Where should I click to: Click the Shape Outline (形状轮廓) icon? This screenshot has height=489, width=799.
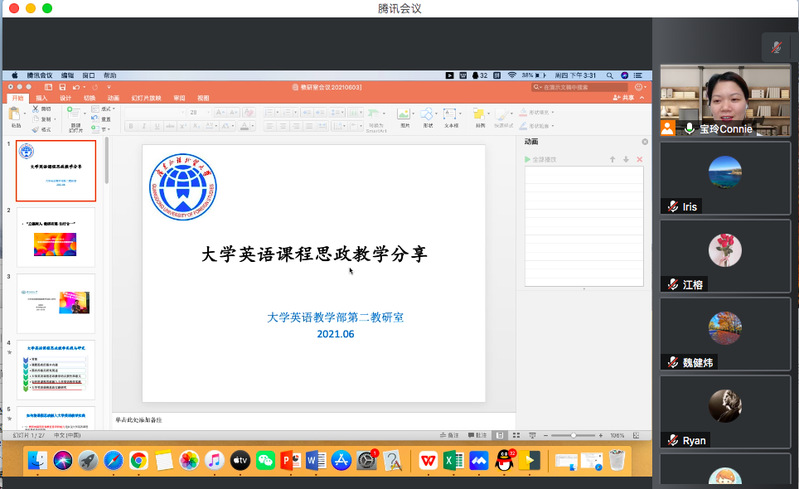click(523, 125)
